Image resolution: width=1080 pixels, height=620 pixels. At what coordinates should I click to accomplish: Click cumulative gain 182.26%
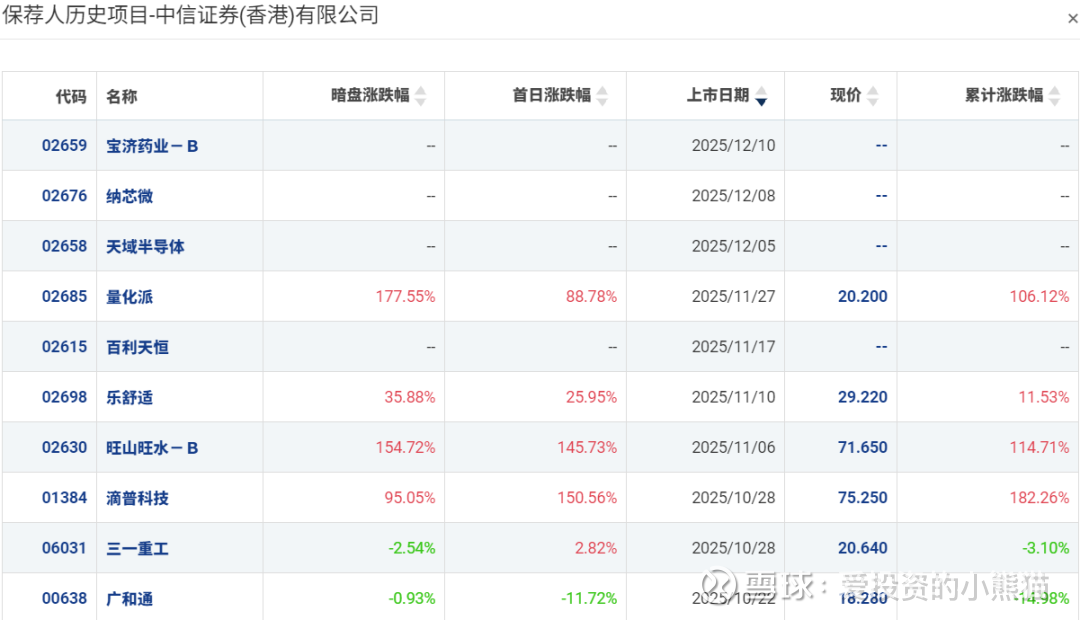click(1039, 497)
